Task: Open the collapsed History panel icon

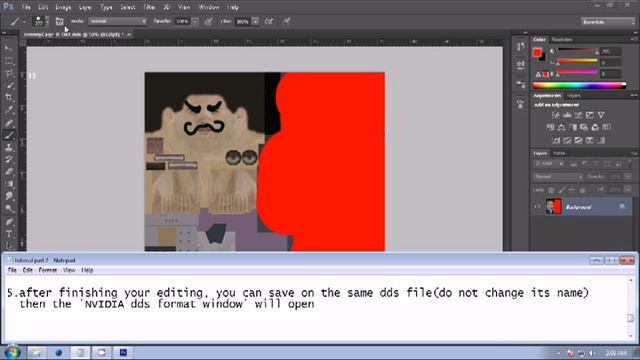Action: [520, 47]
